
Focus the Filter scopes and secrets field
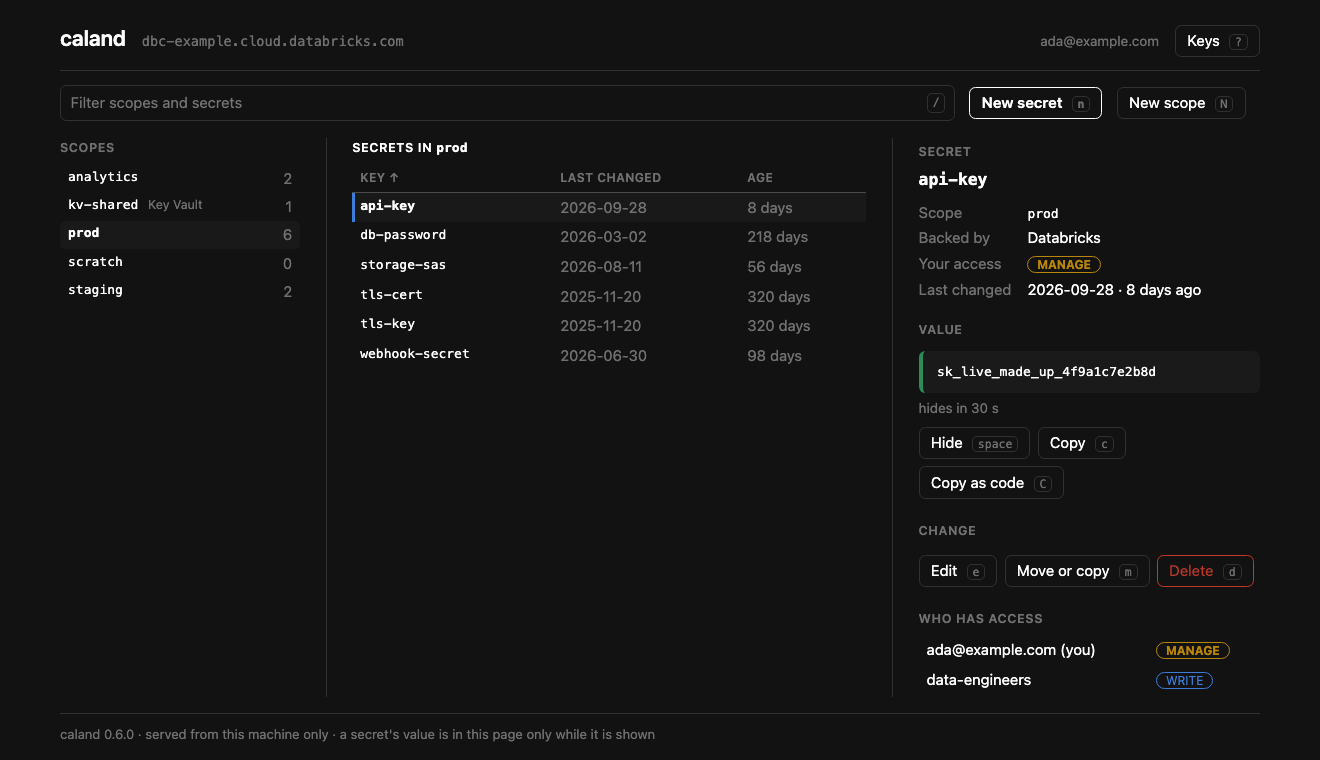[507, 103]
